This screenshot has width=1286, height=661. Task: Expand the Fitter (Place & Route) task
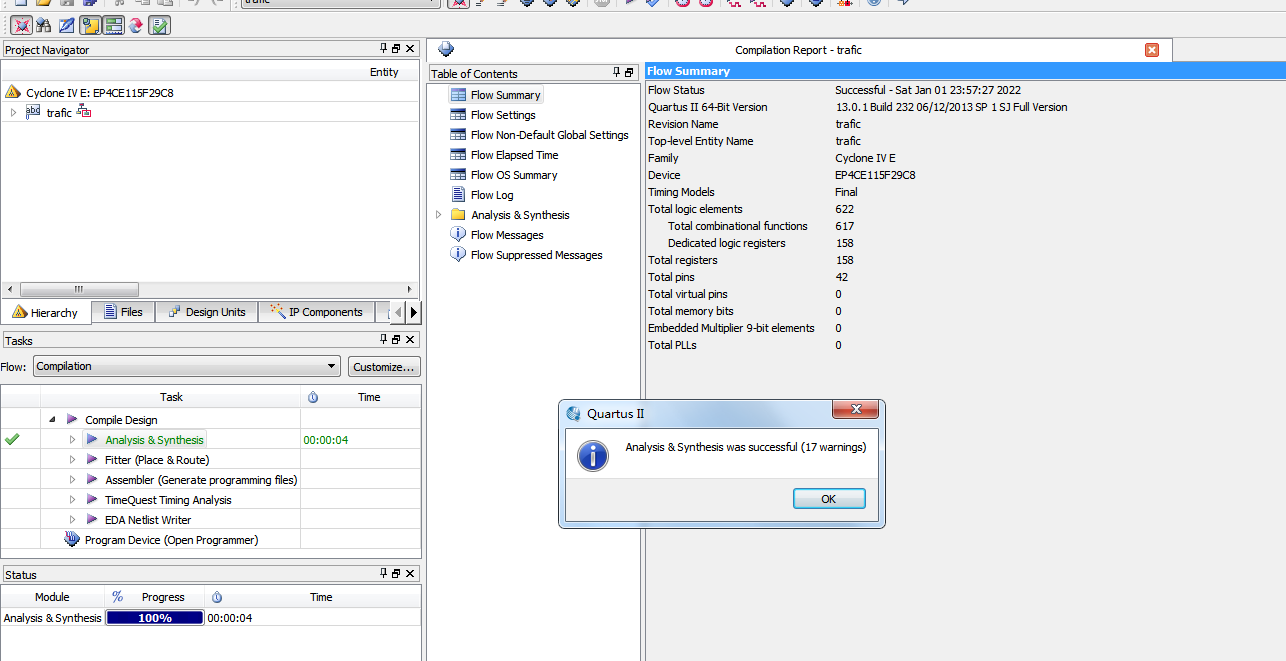tap(72, 460)
